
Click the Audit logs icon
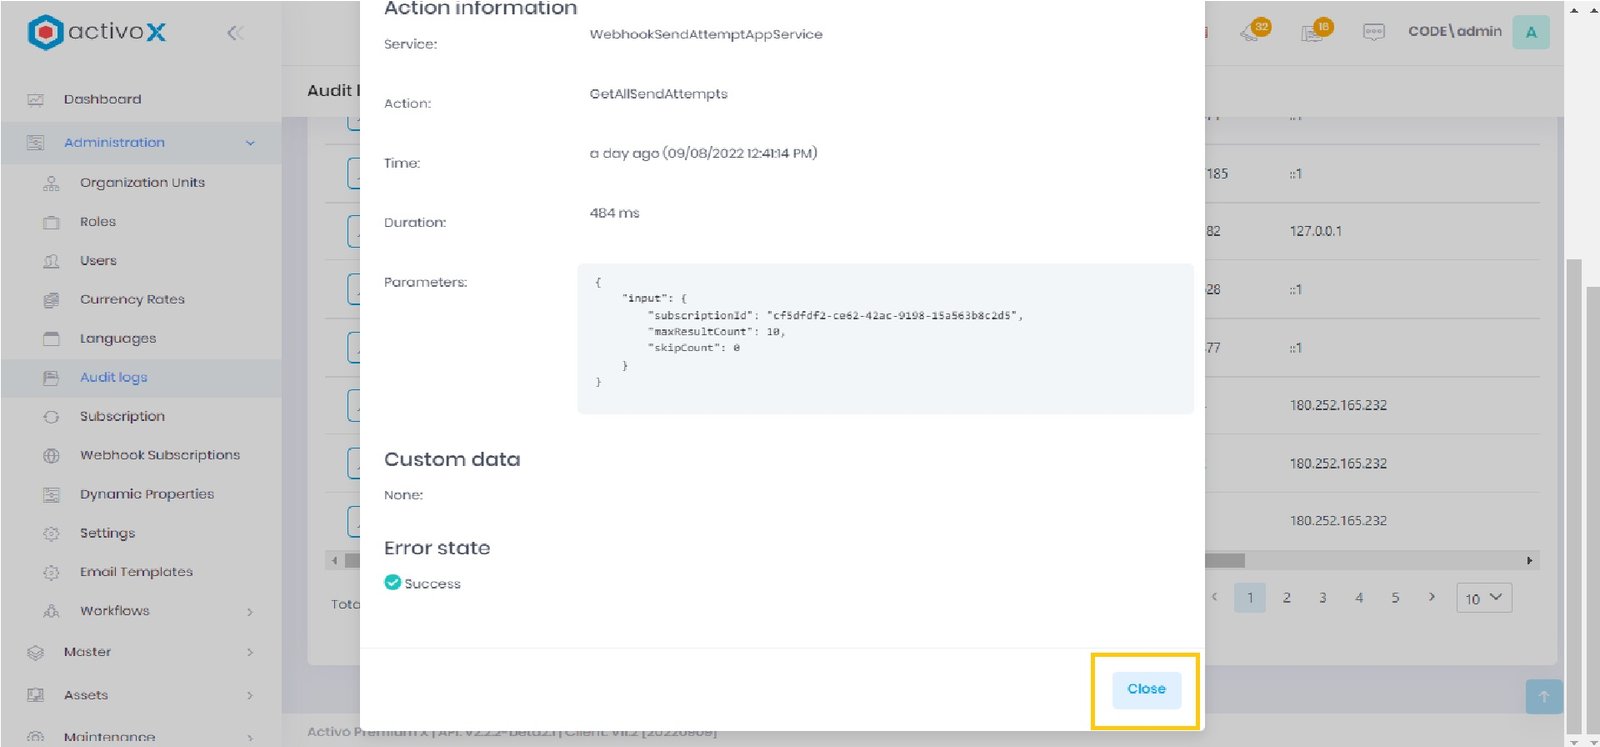click(52, 378)
